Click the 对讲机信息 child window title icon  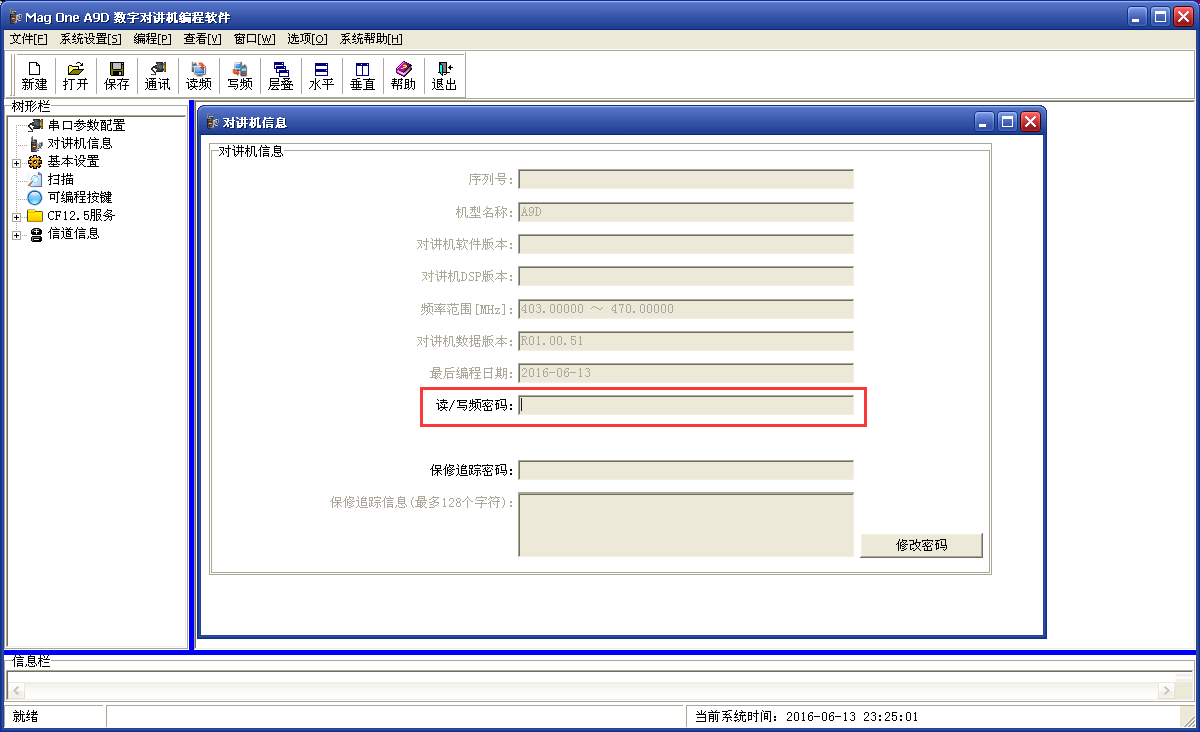coord(212,122)
